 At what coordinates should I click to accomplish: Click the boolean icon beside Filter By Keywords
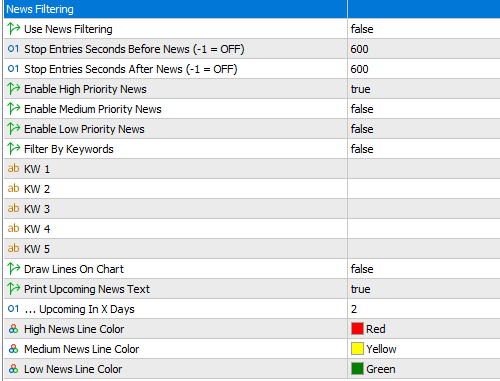click(14, 149)
